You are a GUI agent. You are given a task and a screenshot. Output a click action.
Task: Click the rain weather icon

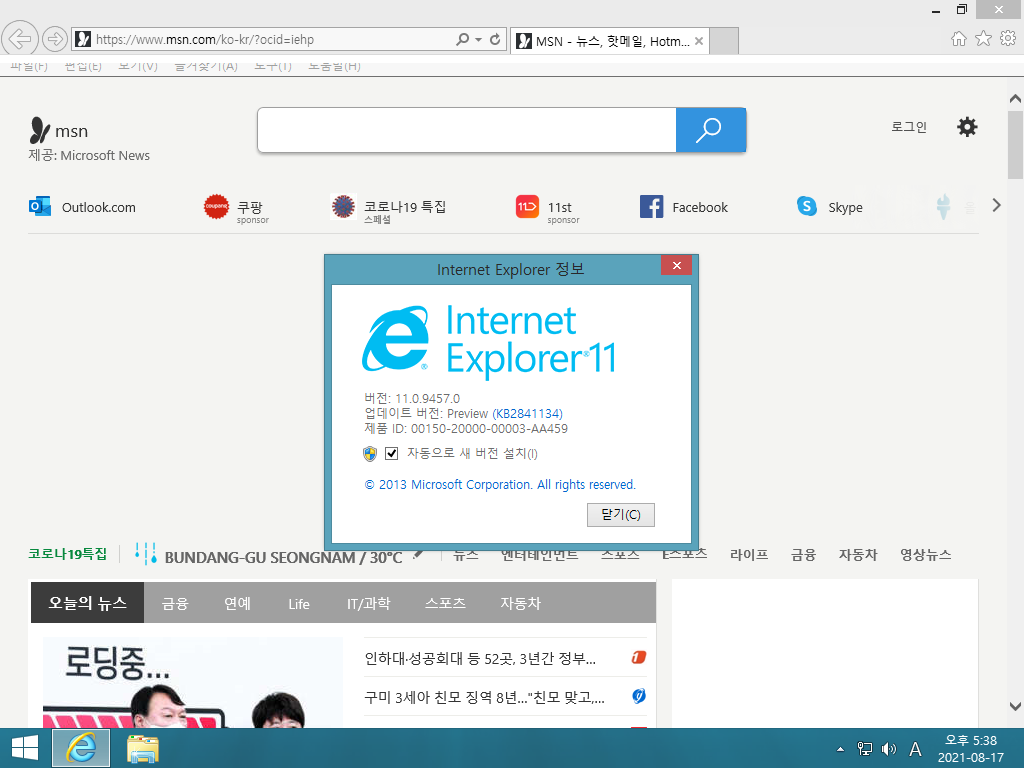point(146,553)
